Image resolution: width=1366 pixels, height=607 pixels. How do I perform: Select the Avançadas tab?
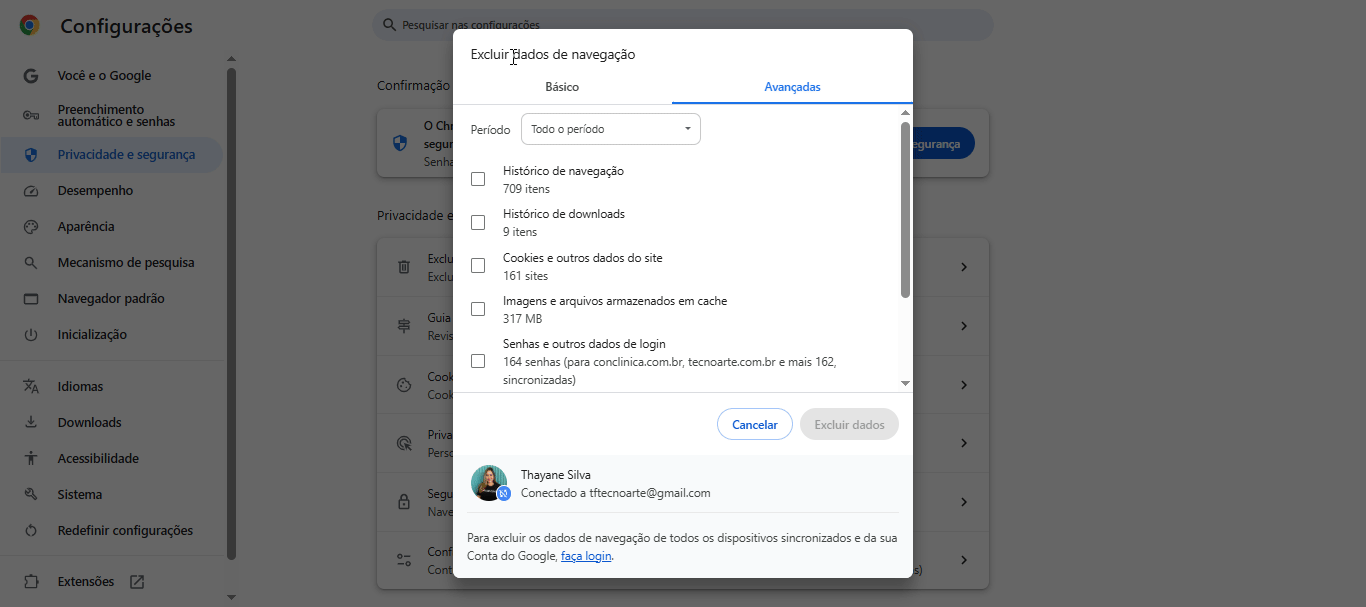point(792,87)
